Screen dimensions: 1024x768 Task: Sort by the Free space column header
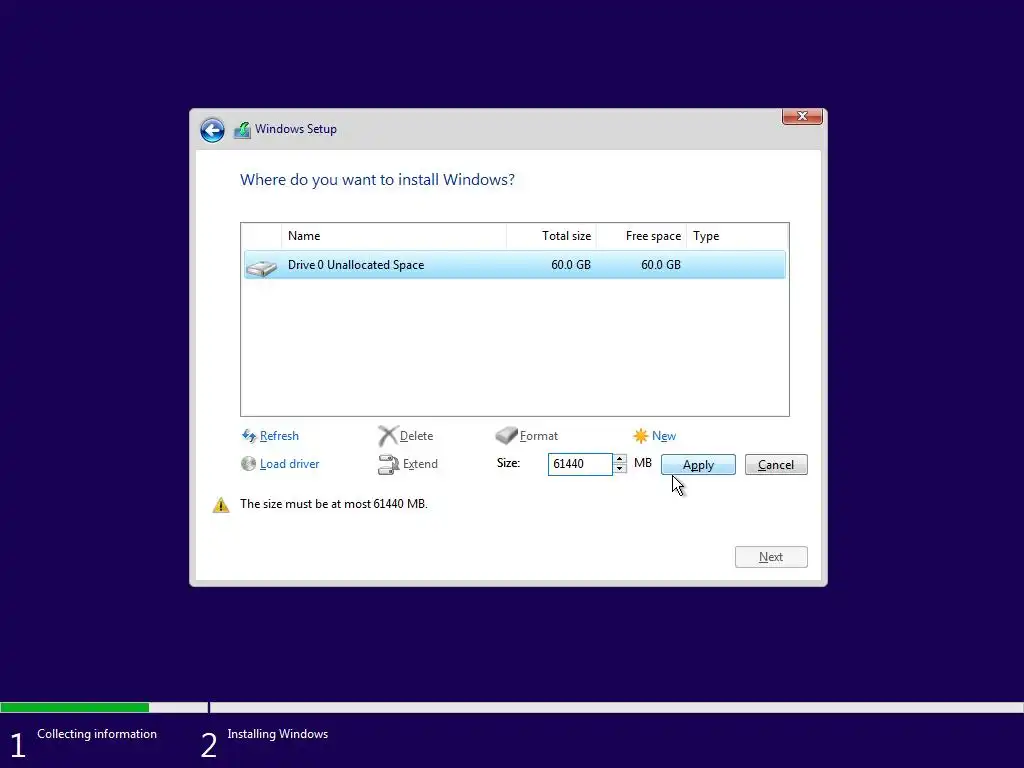click(x=641, y=236)
